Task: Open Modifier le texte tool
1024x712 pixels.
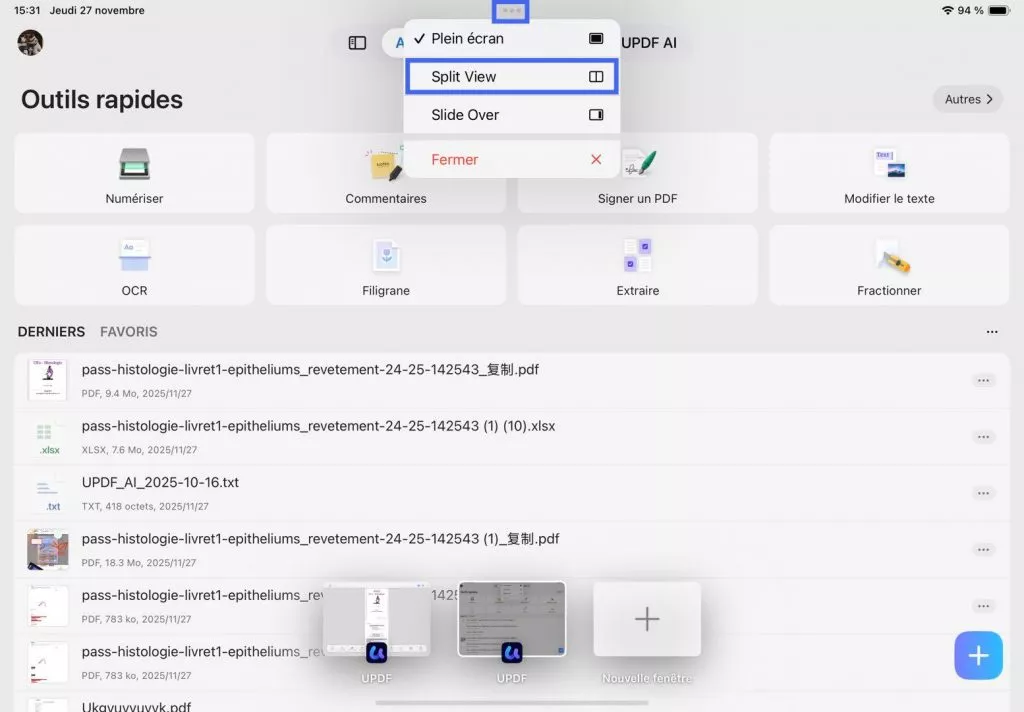Action: pos(889,173)
